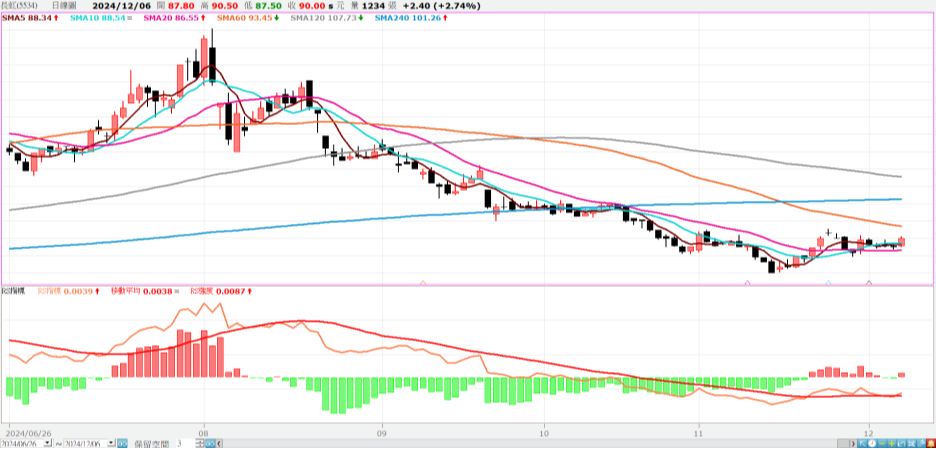Click the 12 month axis label
The image size is (936, 449).
click(869, 431)
